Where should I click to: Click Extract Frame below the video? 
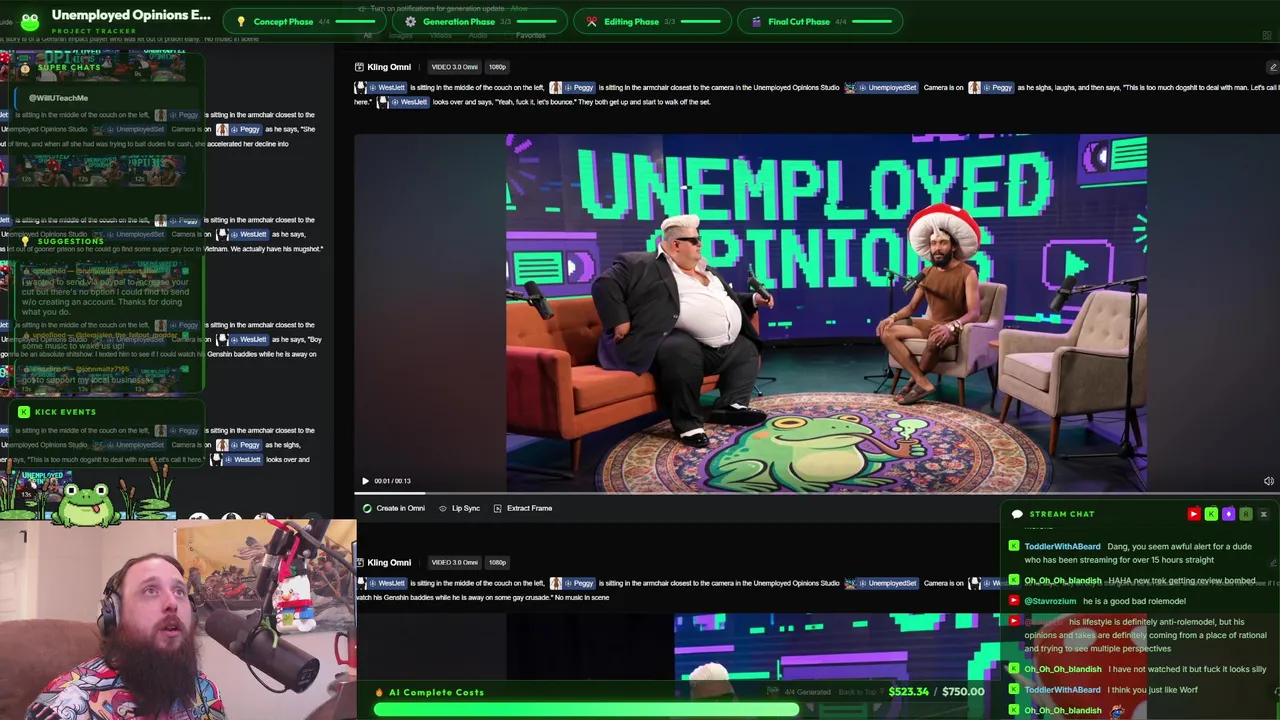pos(522,508)
